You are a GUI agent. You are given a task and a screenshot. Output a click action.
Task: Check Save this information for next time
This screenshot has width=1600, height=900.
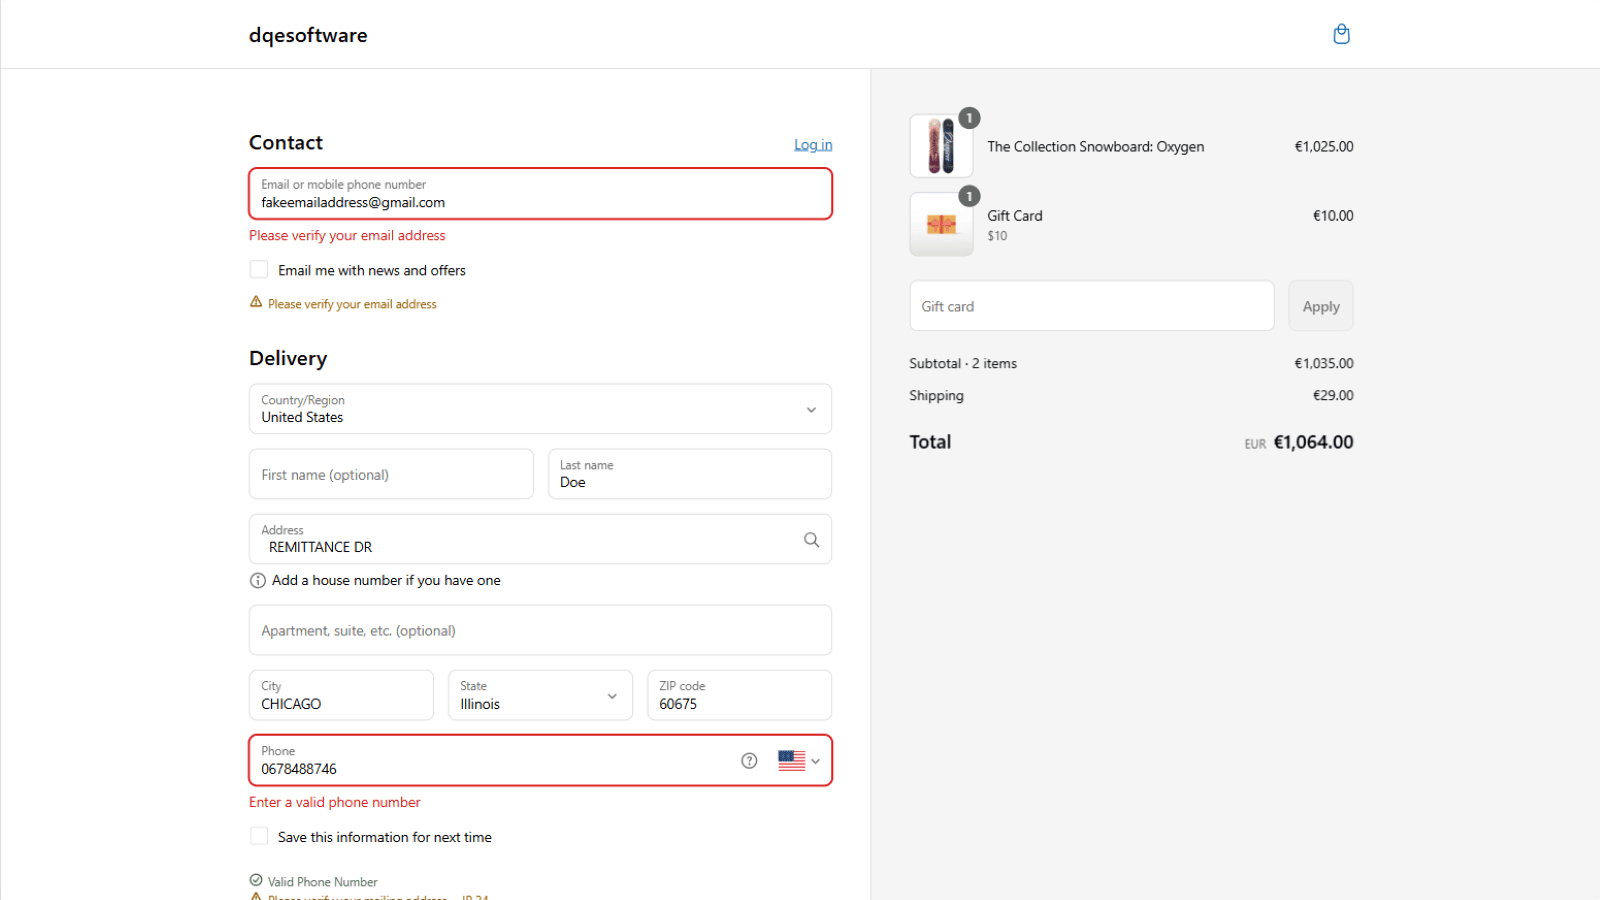point(259,837)
